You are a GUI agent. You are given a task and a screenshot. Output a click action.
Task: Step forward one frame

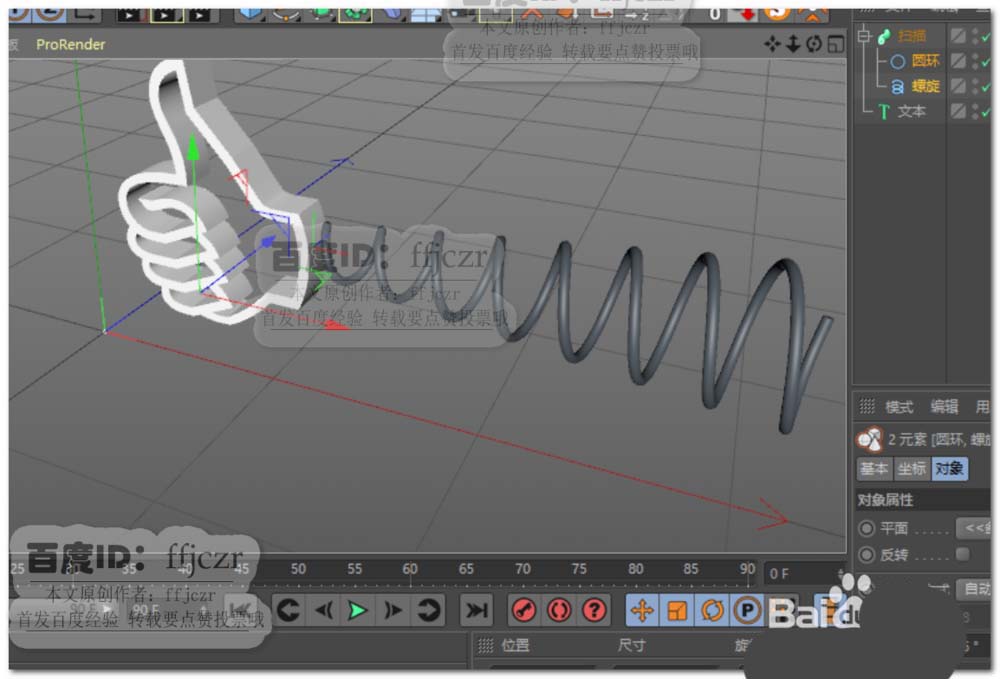(x=393, y=610)
